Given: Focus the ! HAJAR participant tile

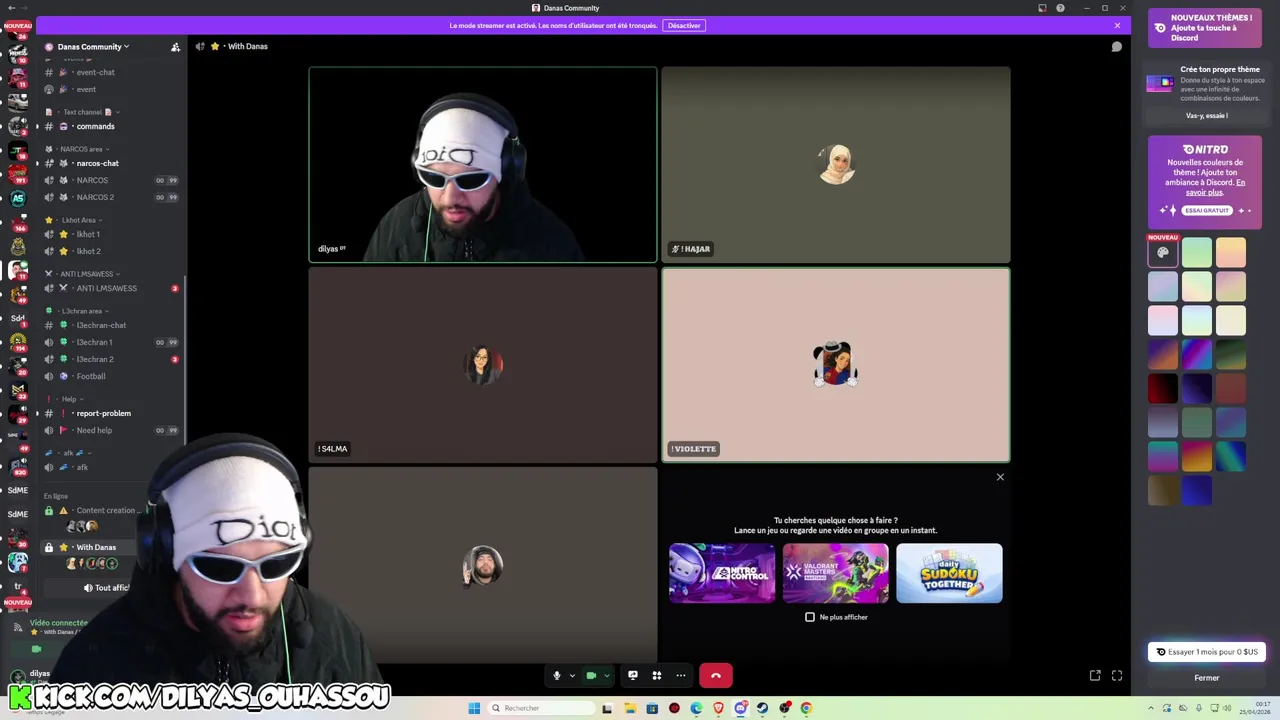Looking at the screenshot, I should (836, 165).
